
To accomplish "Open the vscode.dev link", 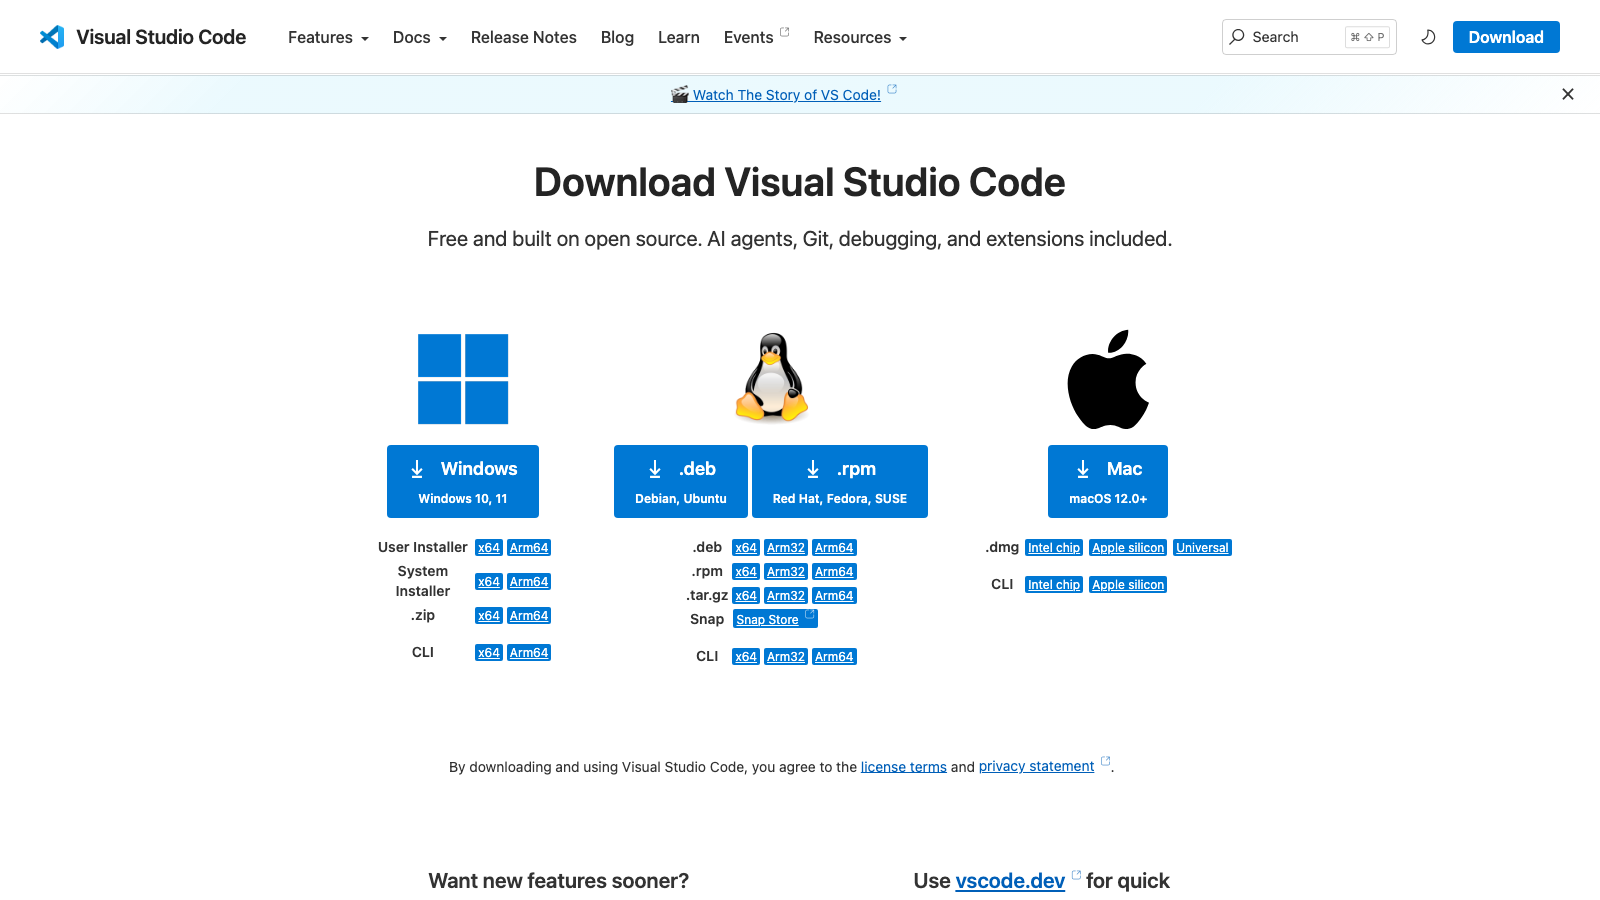I will [1010, 881].
